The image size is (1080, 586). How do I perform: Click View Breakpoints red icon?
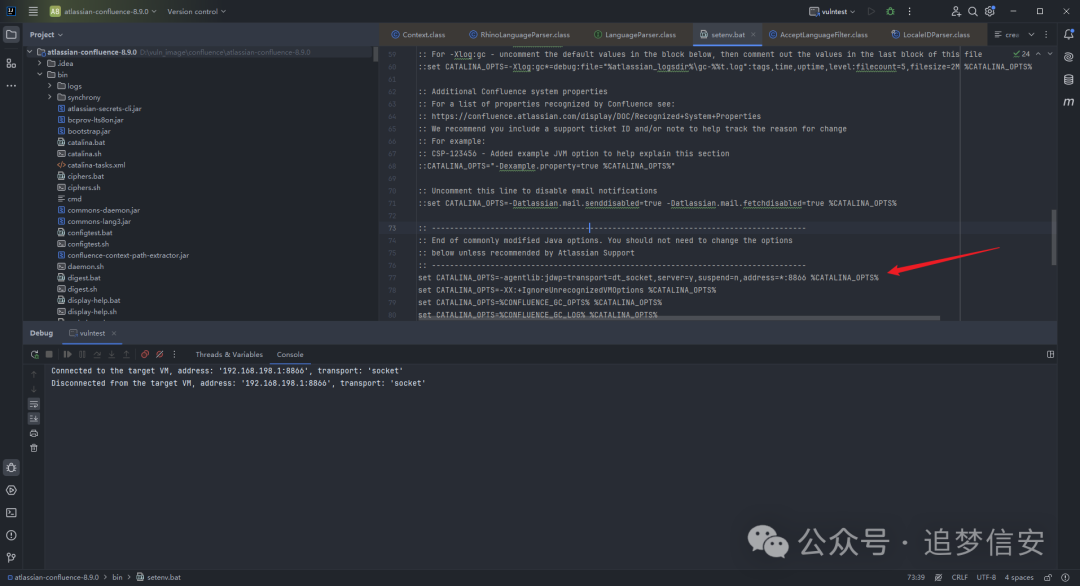pyautogui.click(x=145, y=355)
